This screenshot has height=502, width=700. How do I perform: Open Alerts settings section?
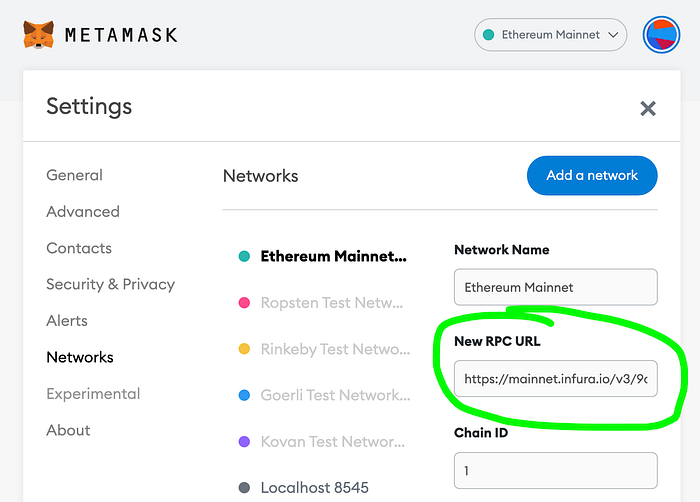[x=67, y=321]
